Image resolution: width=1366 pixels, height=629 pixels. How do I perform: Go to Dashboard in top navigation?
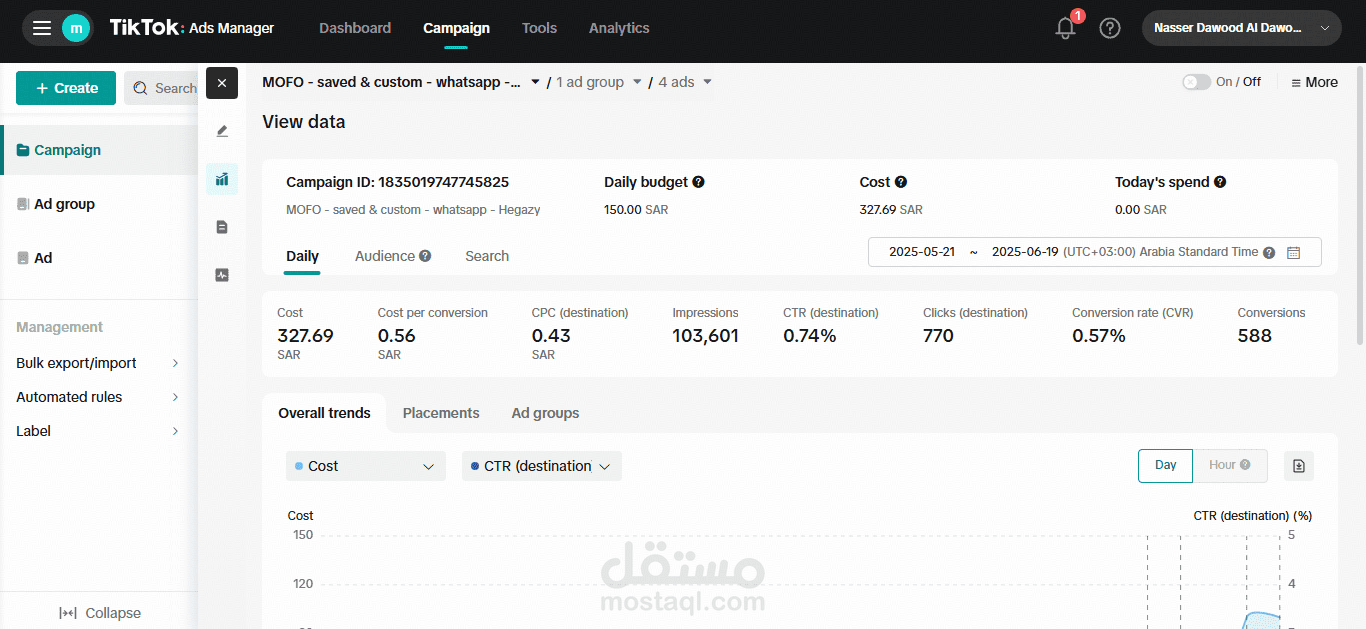click(x=355, y=28)
